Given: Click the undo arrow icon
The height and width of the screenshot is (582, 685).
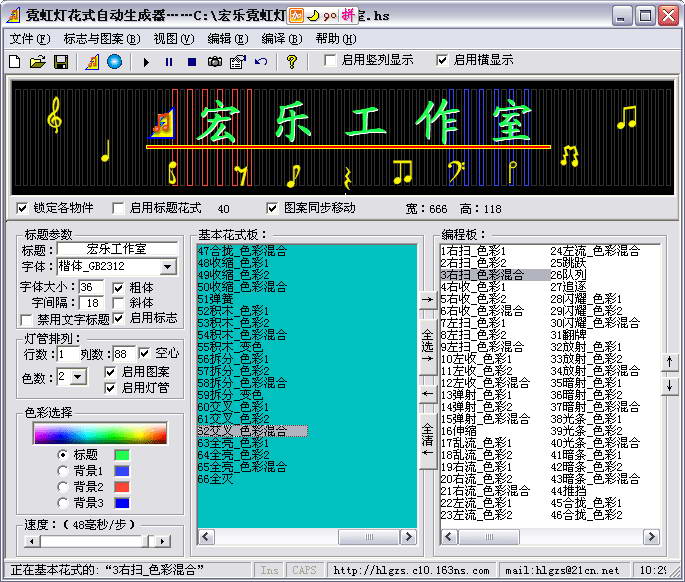Looking at the screenshot, I should pyautogui.click(x=261, y=62).
